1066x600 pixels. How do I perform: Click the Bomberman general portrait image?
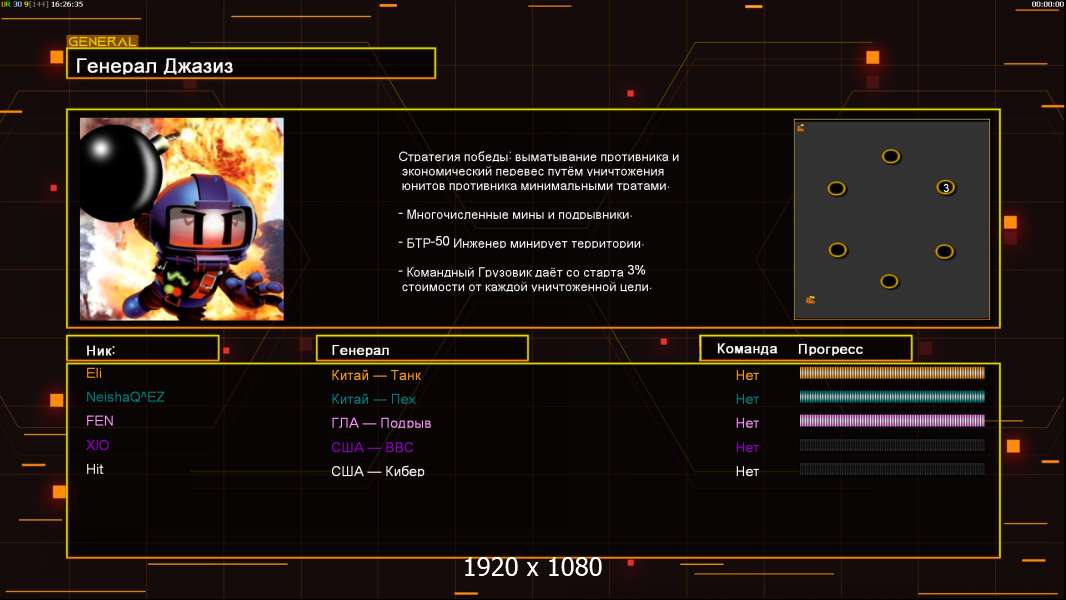[x=182, y=219]
